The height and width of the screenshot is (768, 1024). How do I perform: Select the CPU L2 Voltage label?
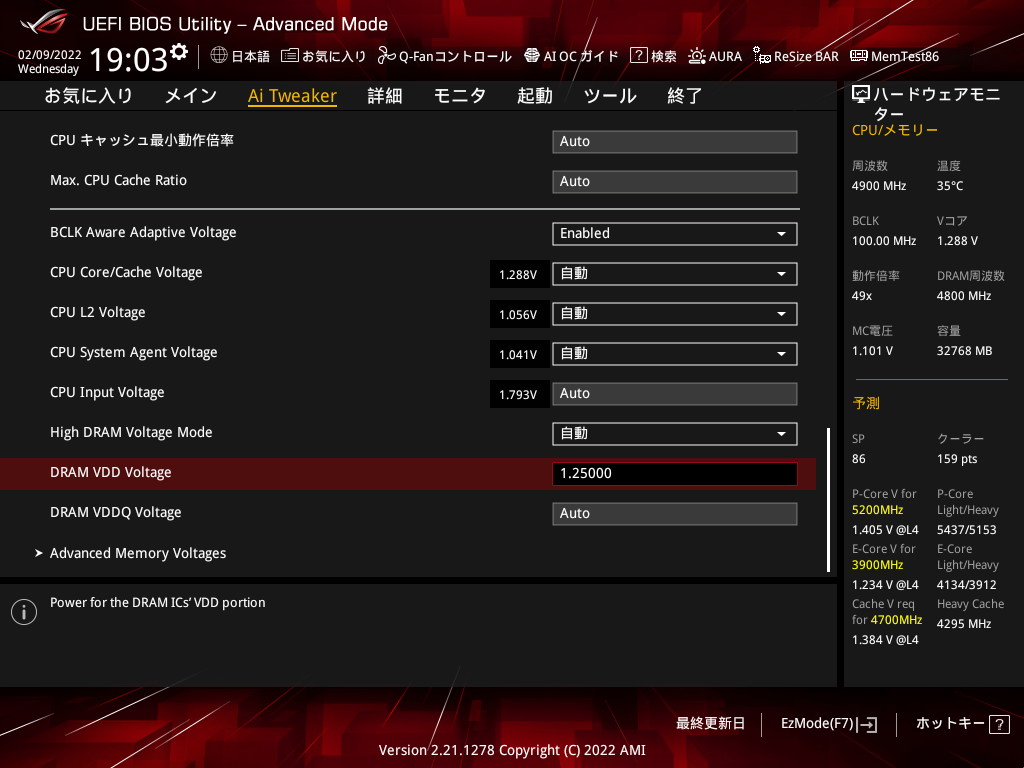[97, 313]
